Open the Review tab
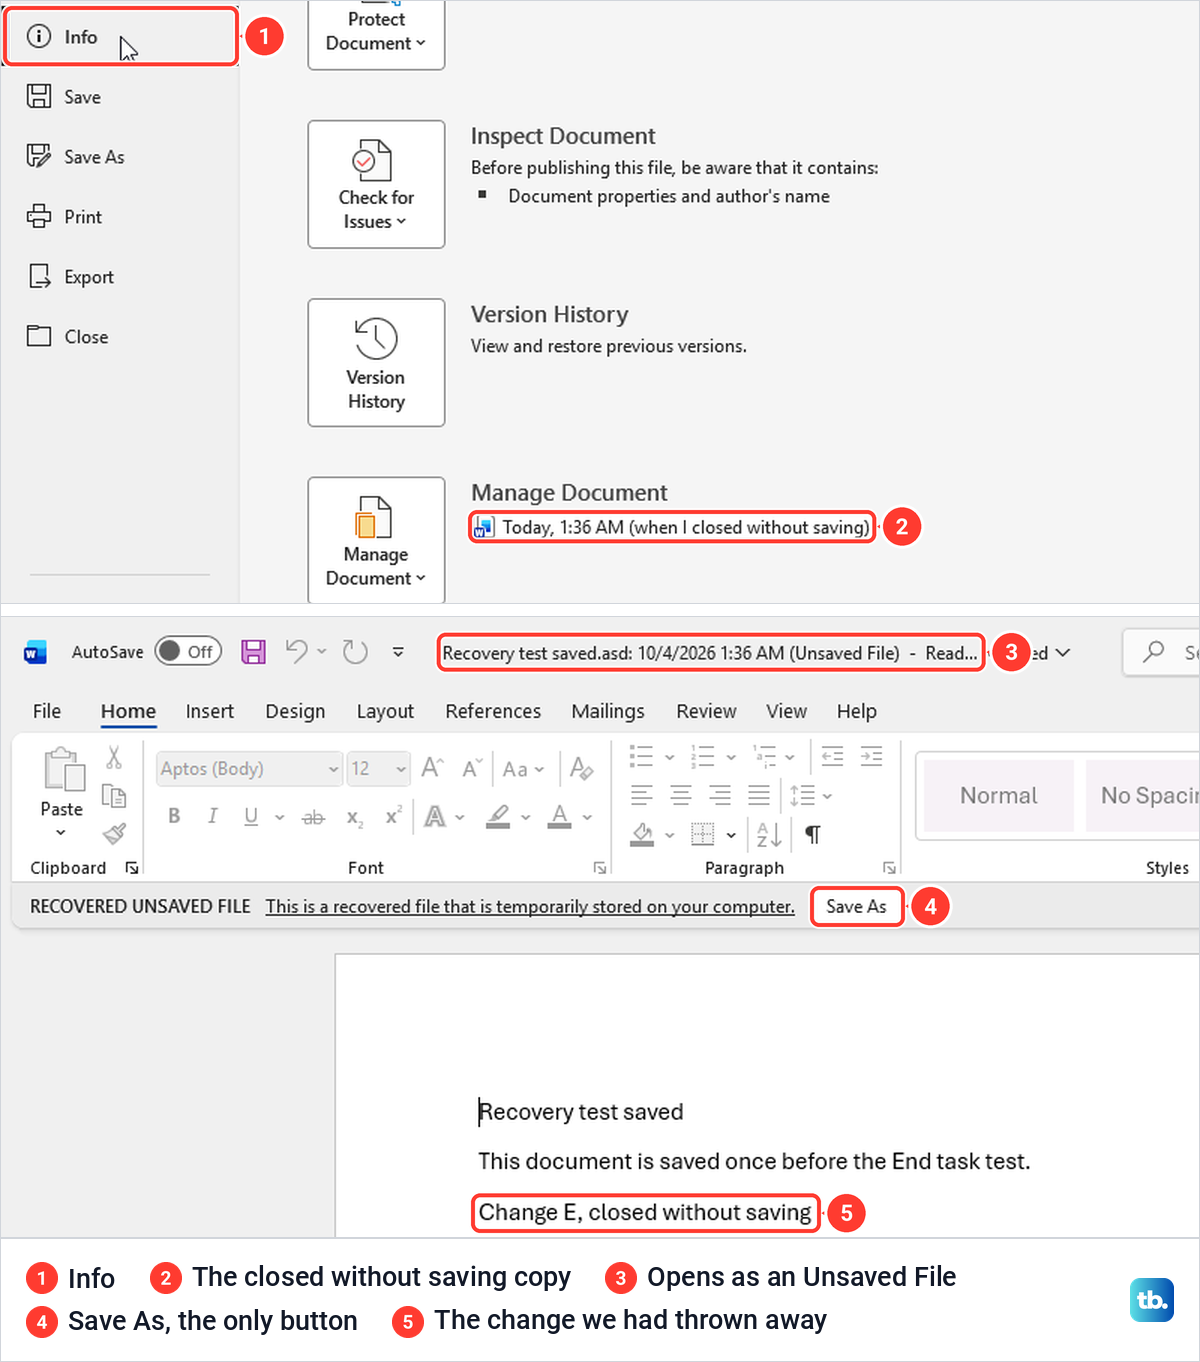This screenshot has height=1362, width=1200. pos(706,711)
